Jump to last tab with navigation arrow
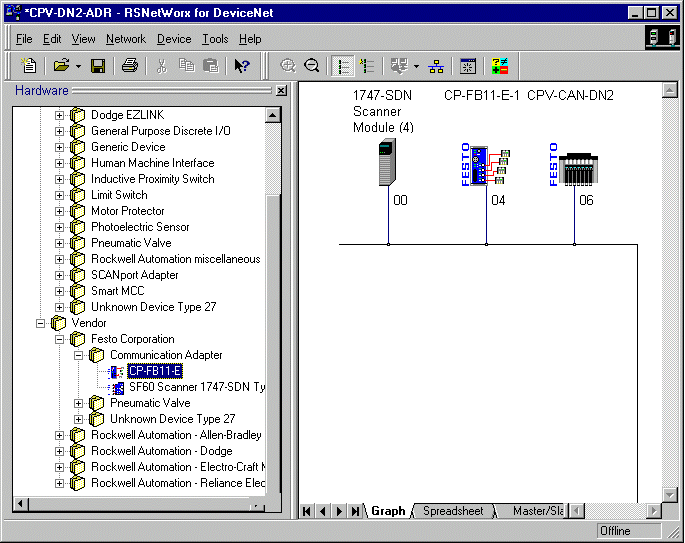 pyautogui.click(x=355, y=511)
